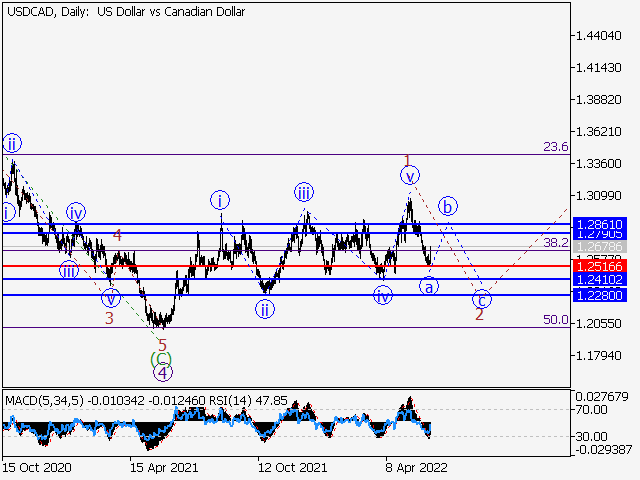Click the 1.44040 price axis label
The width and height of the screenshot is (640, 480).
pos(598,36)
